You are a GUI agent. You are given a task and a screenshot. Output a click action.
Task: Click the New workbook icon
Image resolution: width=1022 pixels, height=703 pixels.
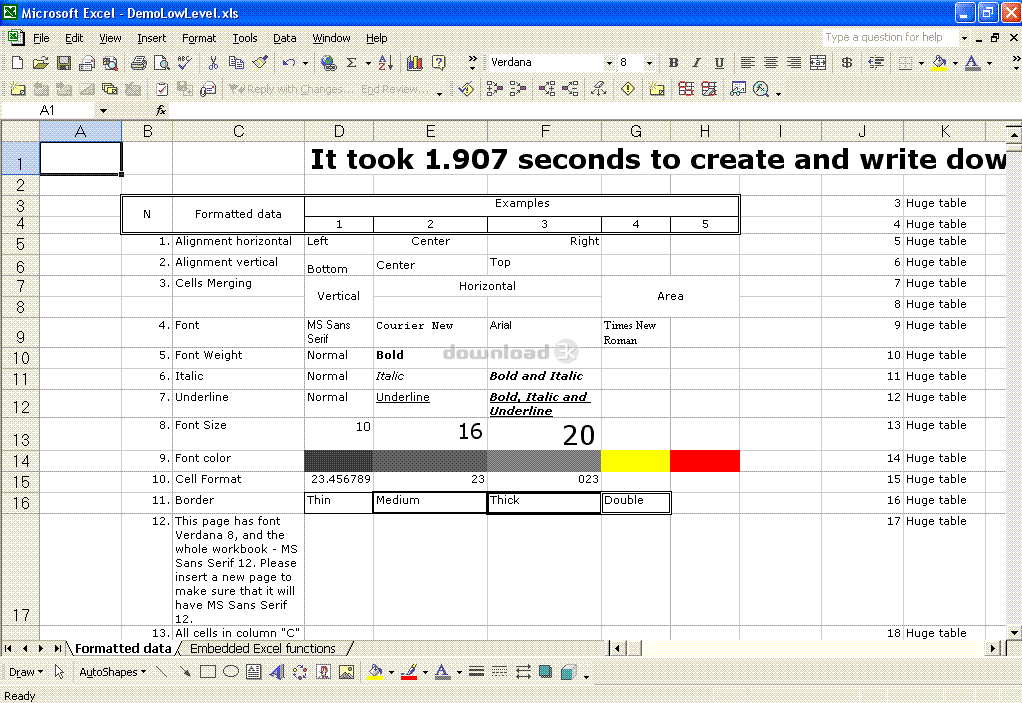18,63
